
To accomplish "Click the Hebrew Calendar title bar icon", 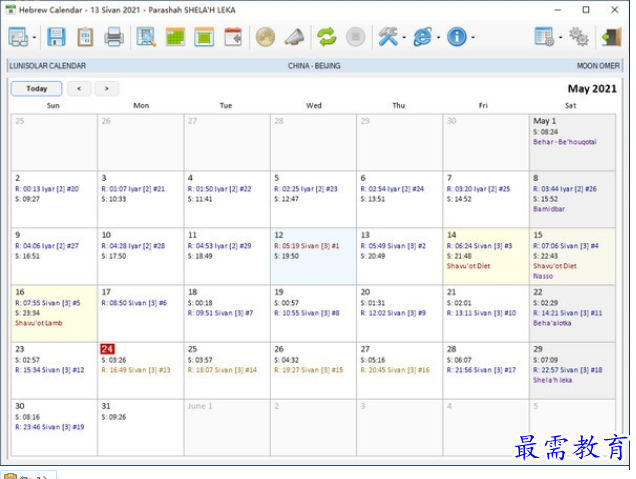I will (11, 10).
